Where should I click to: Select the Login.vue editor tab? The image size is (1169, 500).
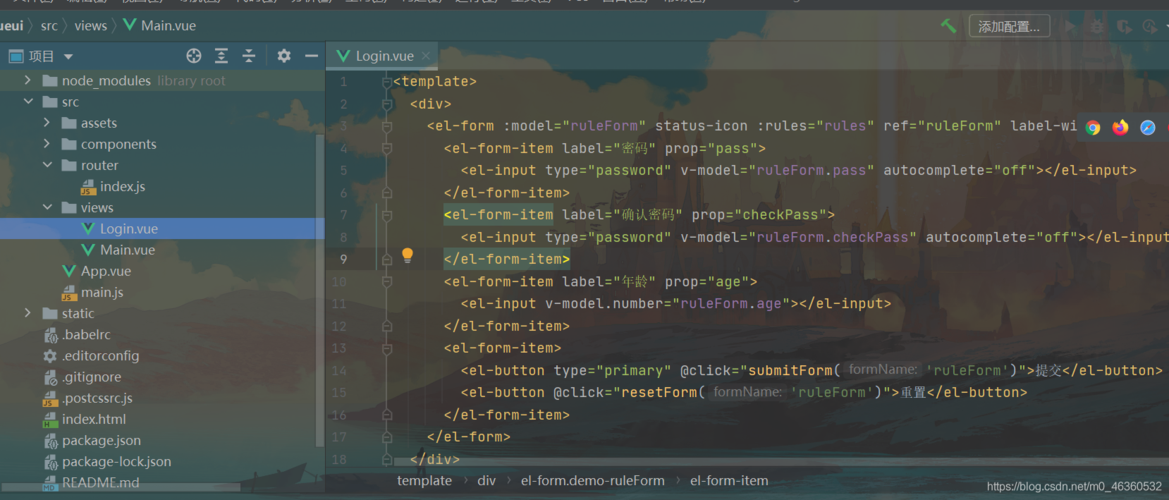click(x=382, y=56)
